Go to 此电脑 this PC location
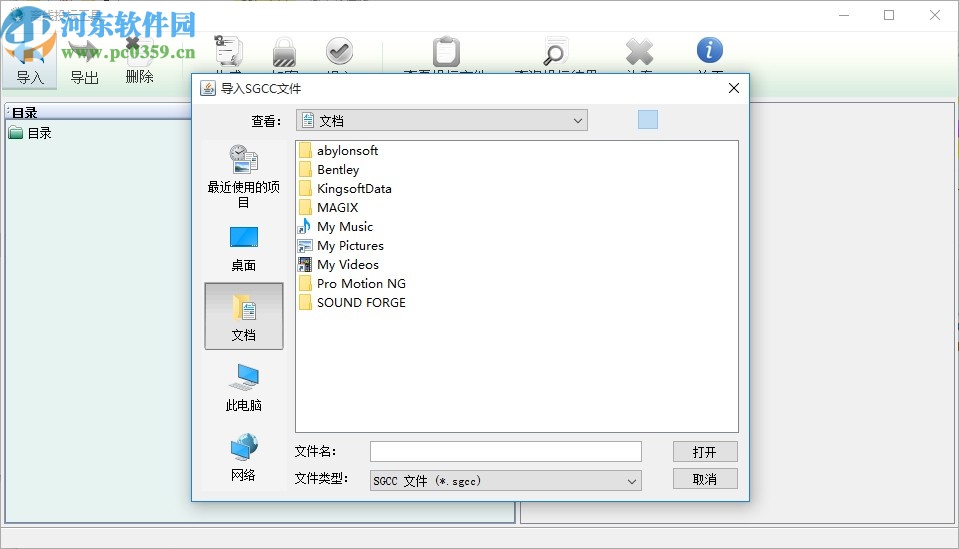 243,387
